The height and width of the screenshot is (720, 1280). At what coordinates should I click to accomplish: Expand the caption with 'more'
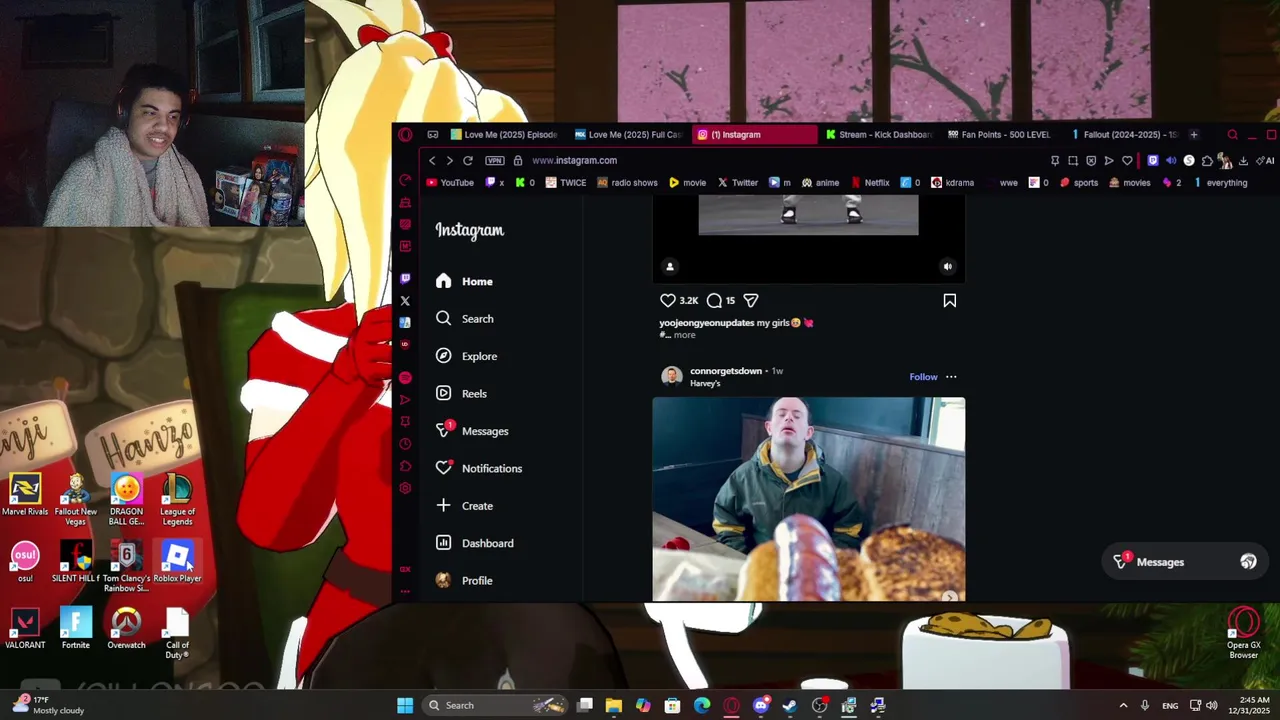(x=684, y=335)
